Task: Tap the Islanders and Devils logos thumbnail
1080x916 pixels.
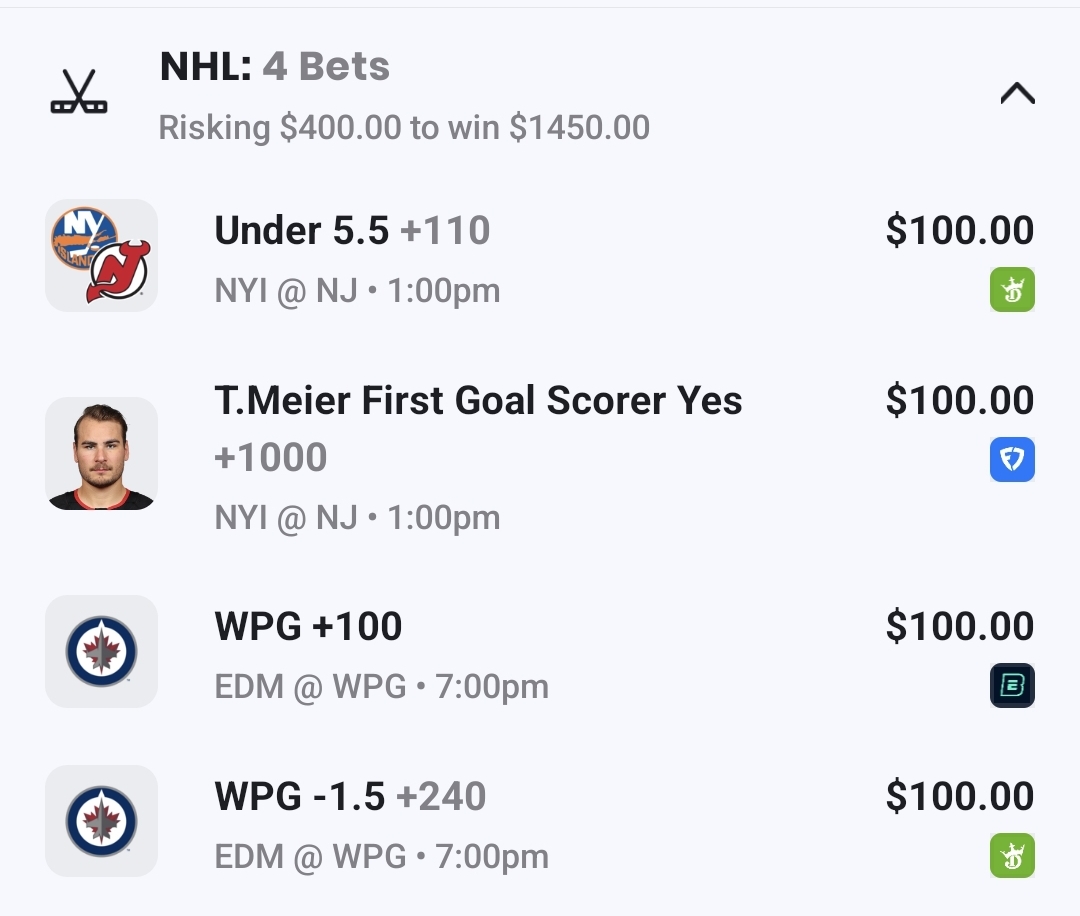Action: pos(101,255)
